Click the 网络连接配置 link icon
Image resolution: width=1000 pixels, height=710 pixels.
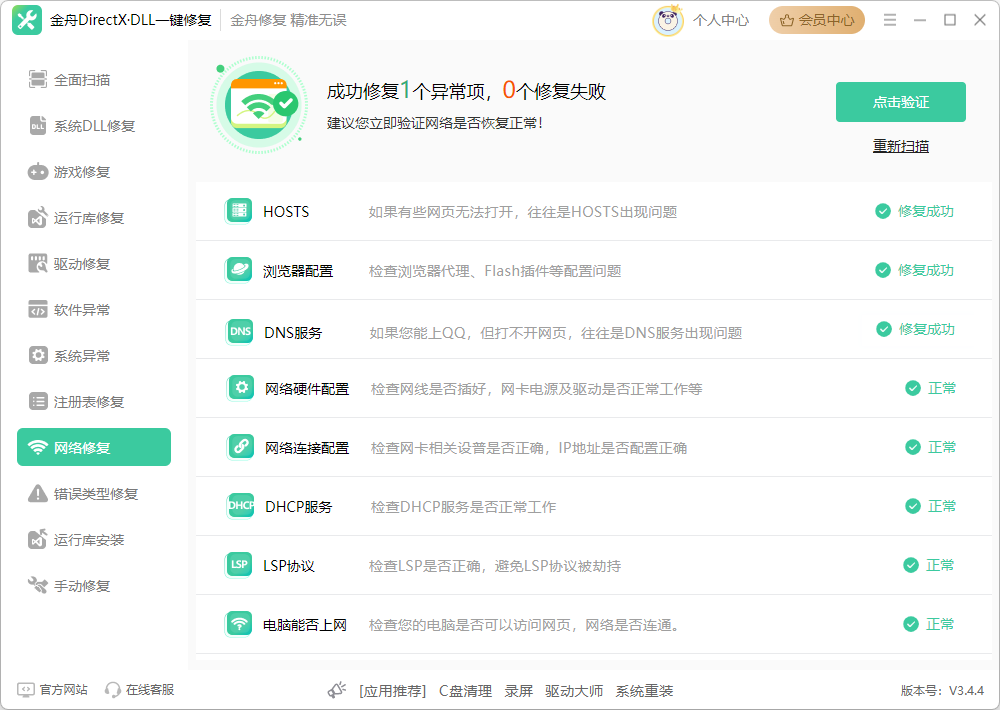coord(241,446)
